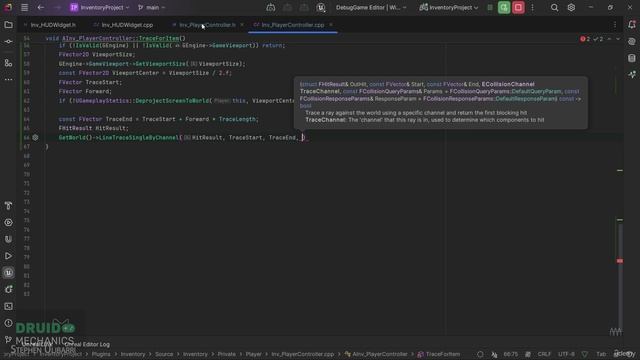
Task: Click DeprojectScreenToWorld in the code
Action: pyautogui.click(x=172, y=101)
